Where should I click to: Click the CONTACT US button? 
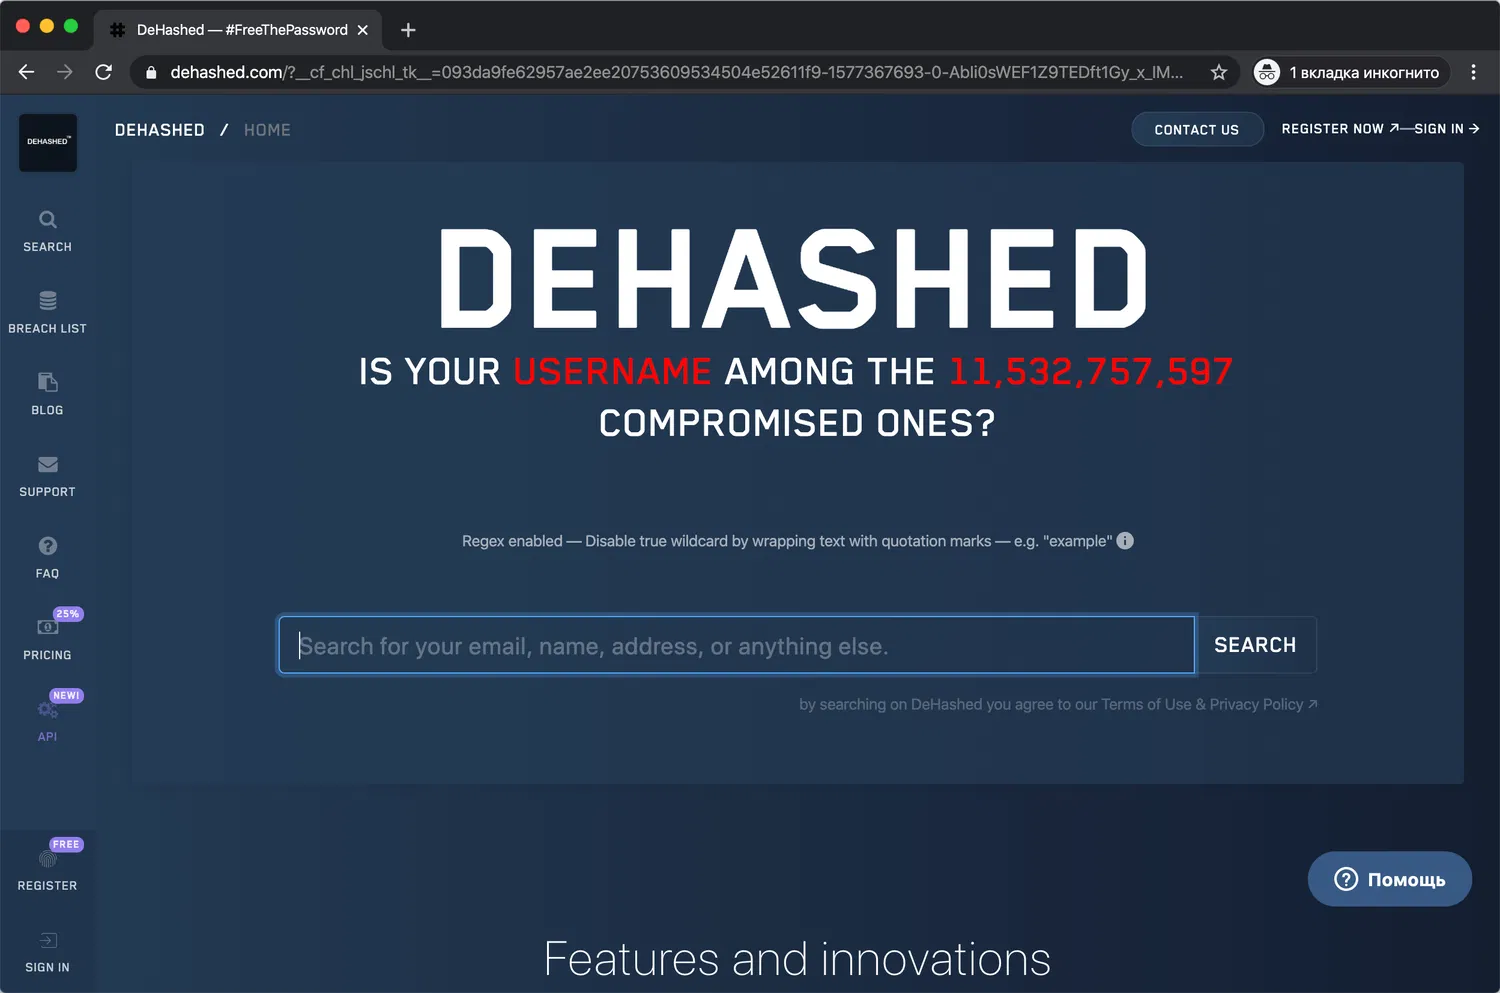click(1197, 129)
